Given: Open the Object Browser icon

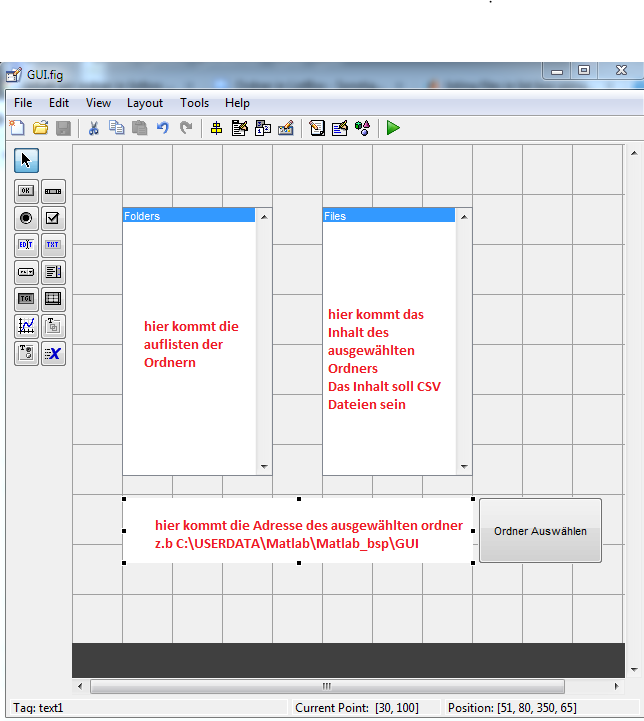Looking at the screenshot, I should (363, 128).
